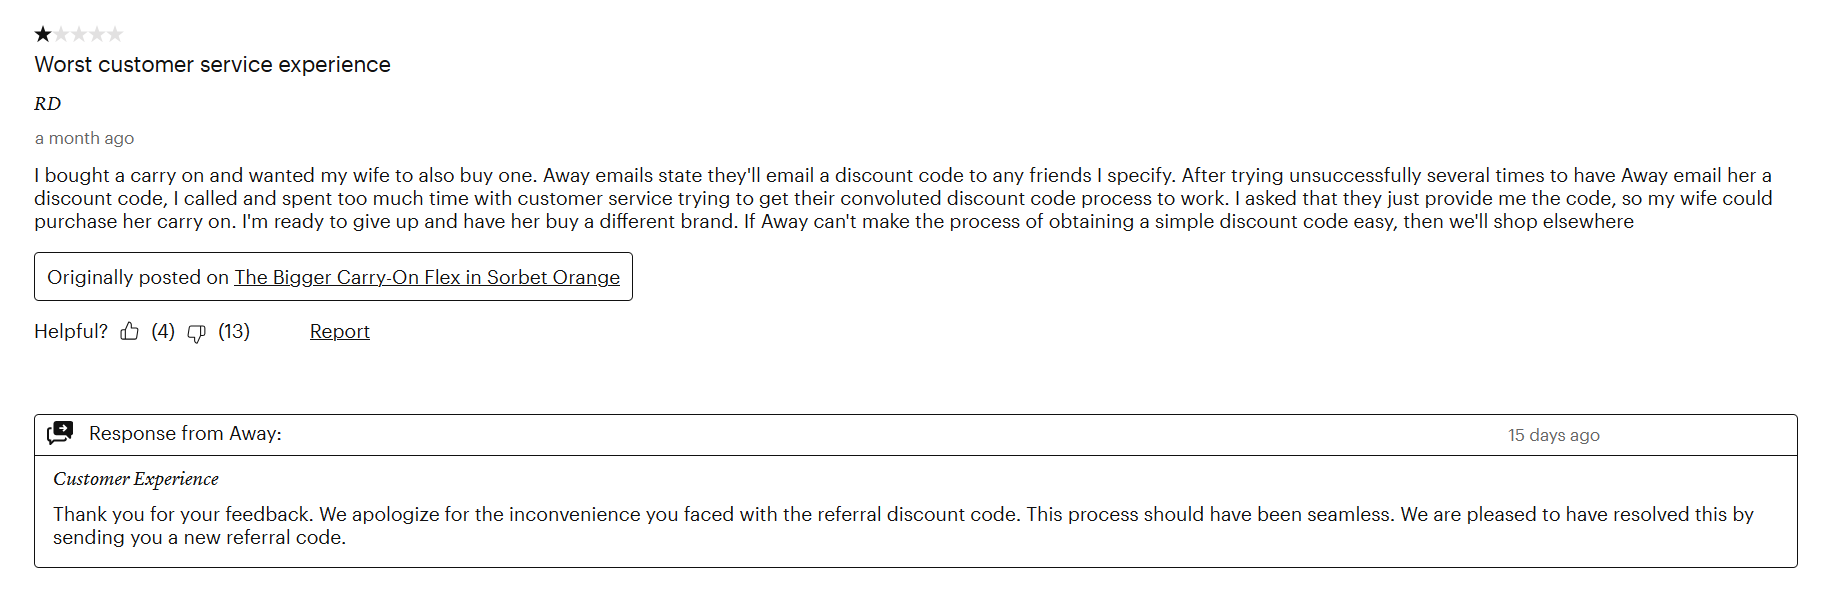The height and width of the screenshot is (591, 1840).
Task: Click the fifth gray star
Action: click(115, 34)
